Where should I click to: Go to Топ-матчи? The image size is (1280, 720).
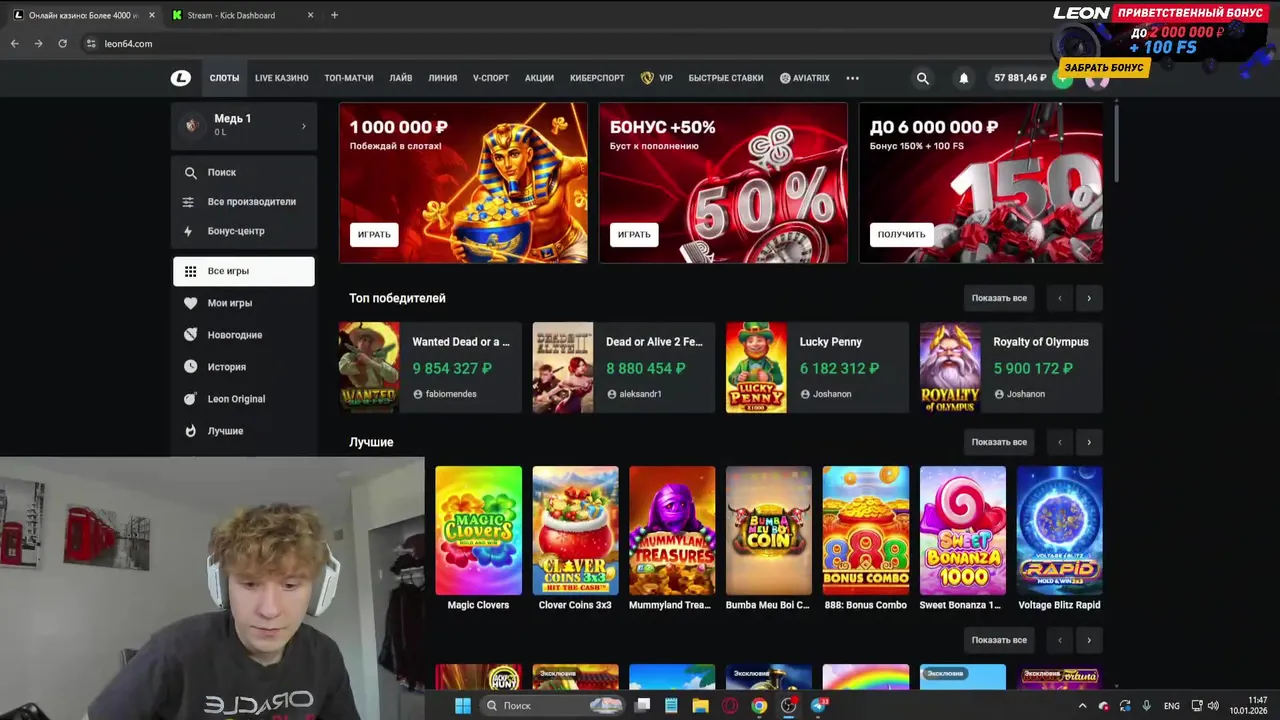(x=349, y=78)
